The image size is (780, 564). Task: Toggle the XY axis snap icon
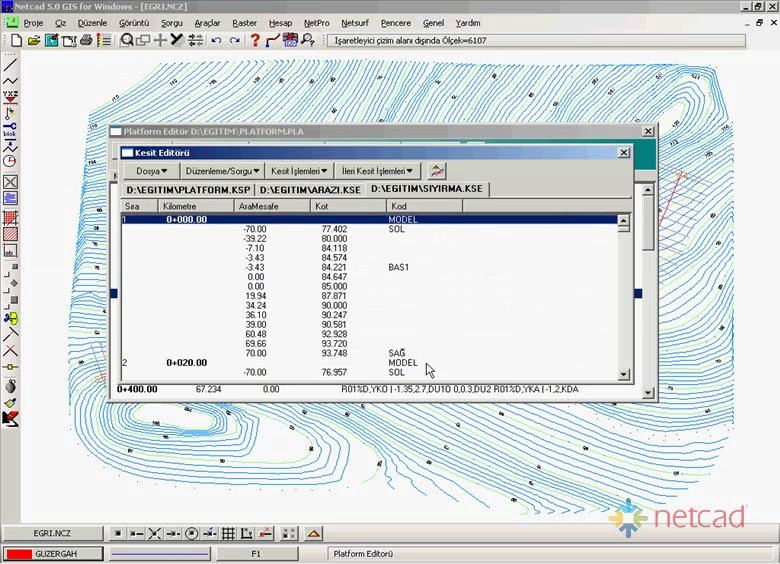[x=247, y=534]
